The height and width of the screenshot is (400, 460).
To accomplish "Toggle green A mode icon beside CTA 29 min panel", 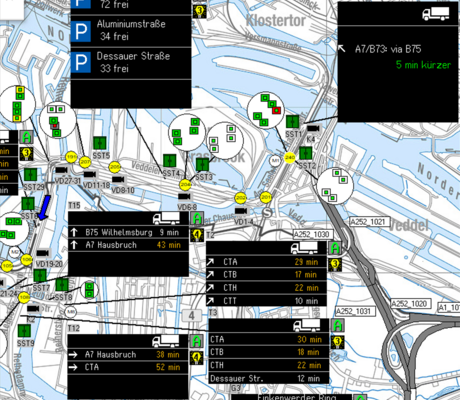I will click(334, 248).
